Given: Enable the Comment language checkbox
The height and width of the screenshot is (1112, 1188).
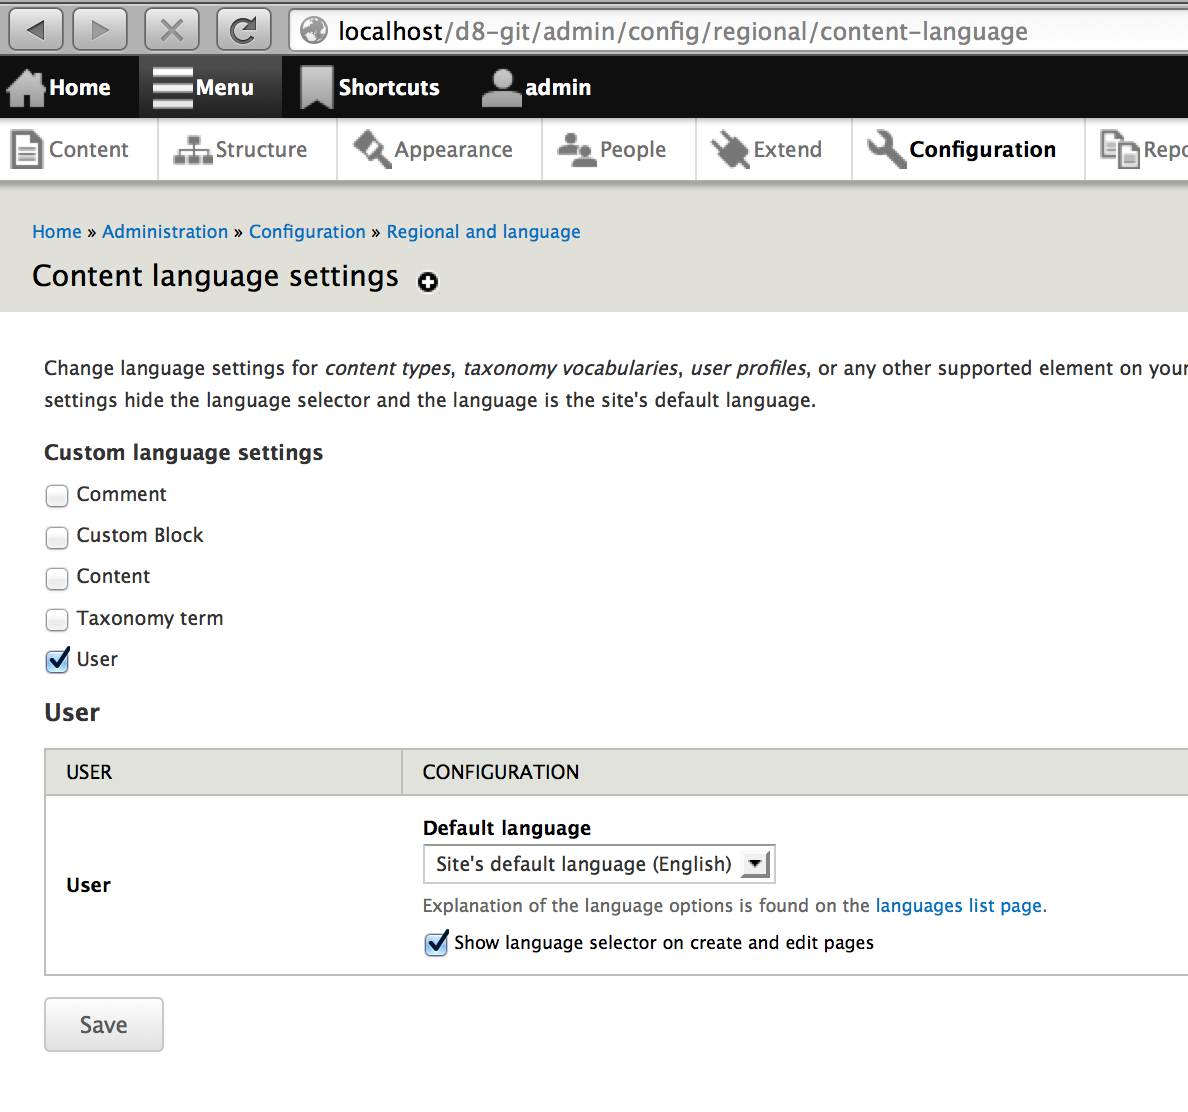Looking at the screenshot, I should coord(57,495).
